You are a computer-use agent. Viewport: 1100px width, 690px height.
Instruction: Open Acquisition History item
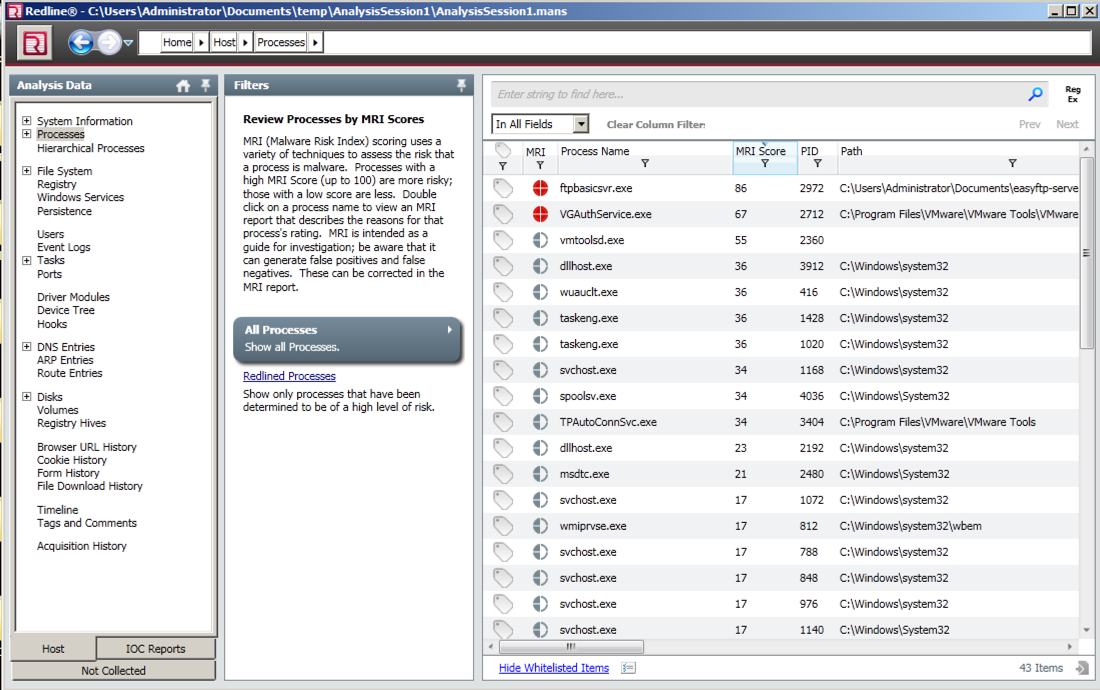pos(82,546)
